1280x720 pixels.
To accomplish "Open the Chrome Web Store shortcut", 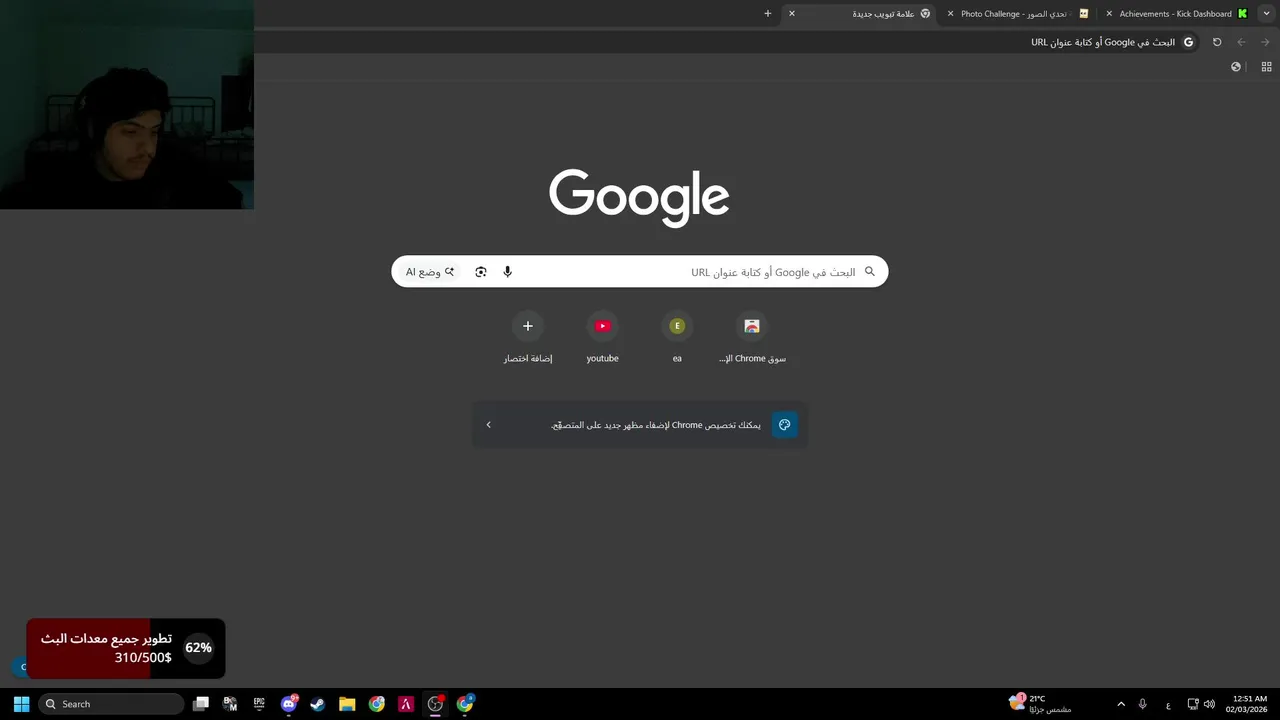I will (x=752, y=337).
